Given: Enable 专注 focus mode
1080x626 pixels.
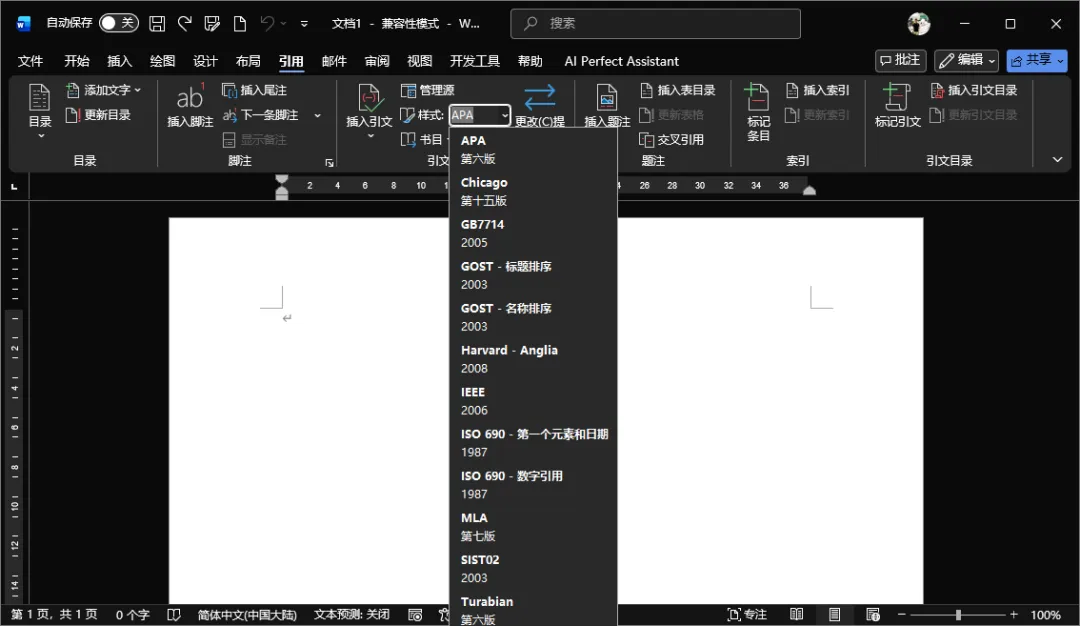Looking at the screenshot, I should point(747,614).
